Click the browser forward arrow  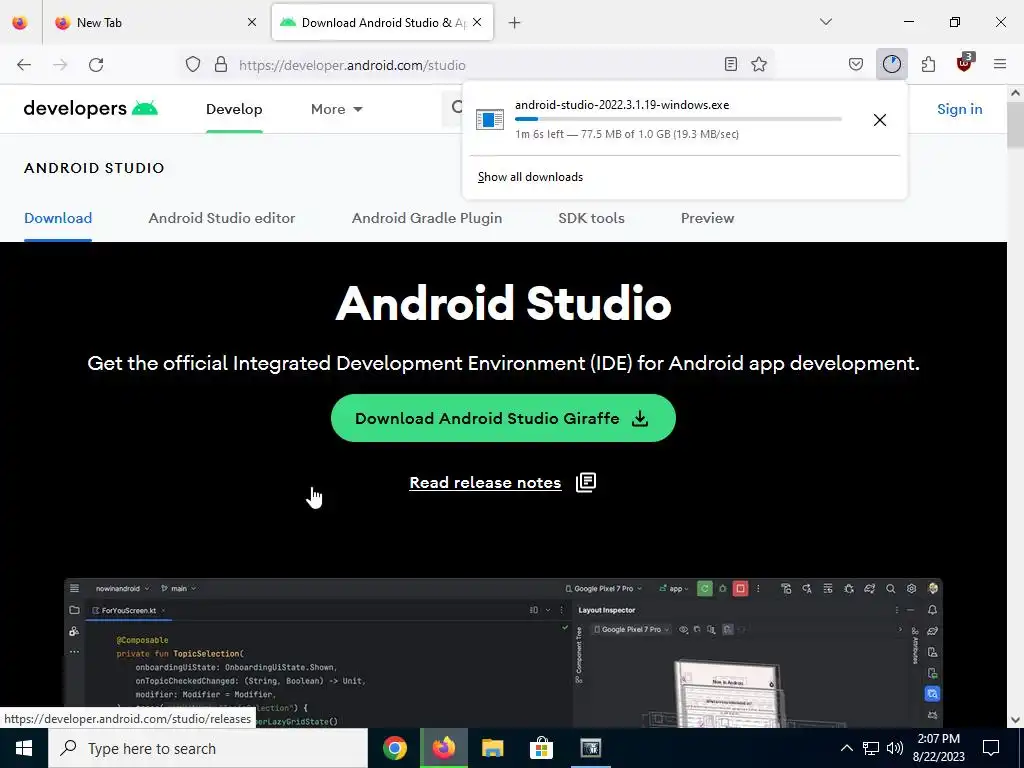60,65
